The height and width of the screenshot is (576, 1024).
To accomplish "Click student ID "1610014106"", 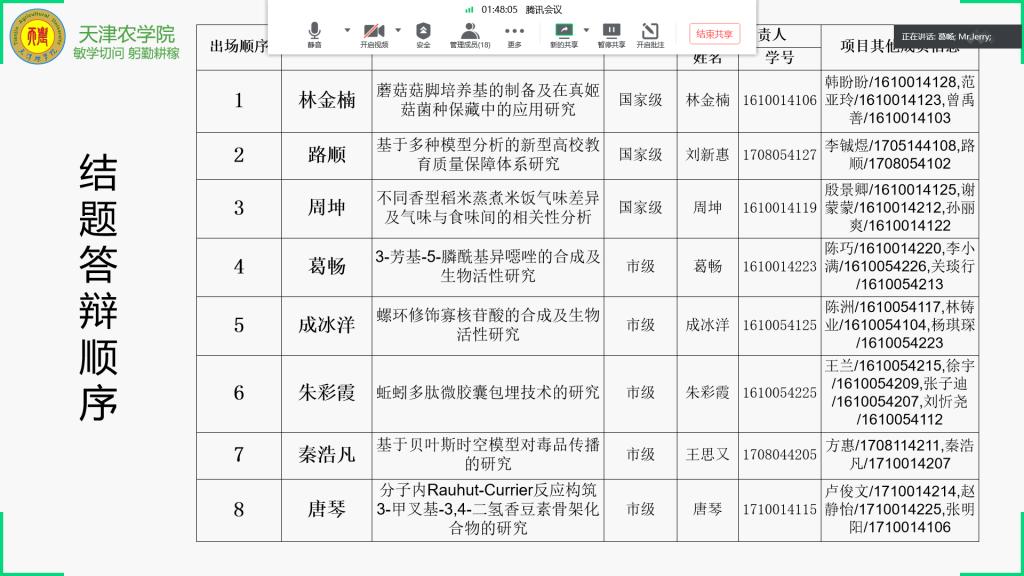I will (x=779, y=101).
